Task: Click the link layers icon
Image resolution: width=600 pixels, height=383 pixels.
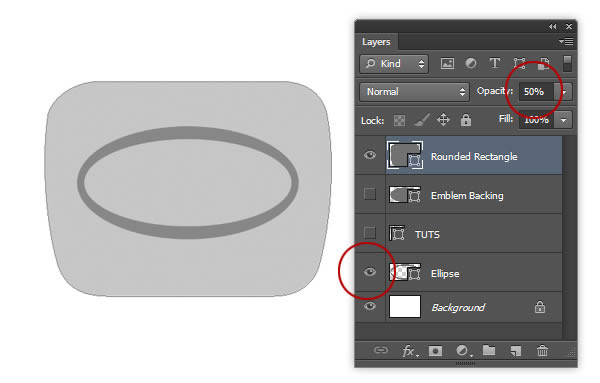Action: pyautogui.click(x=381, y=350)
